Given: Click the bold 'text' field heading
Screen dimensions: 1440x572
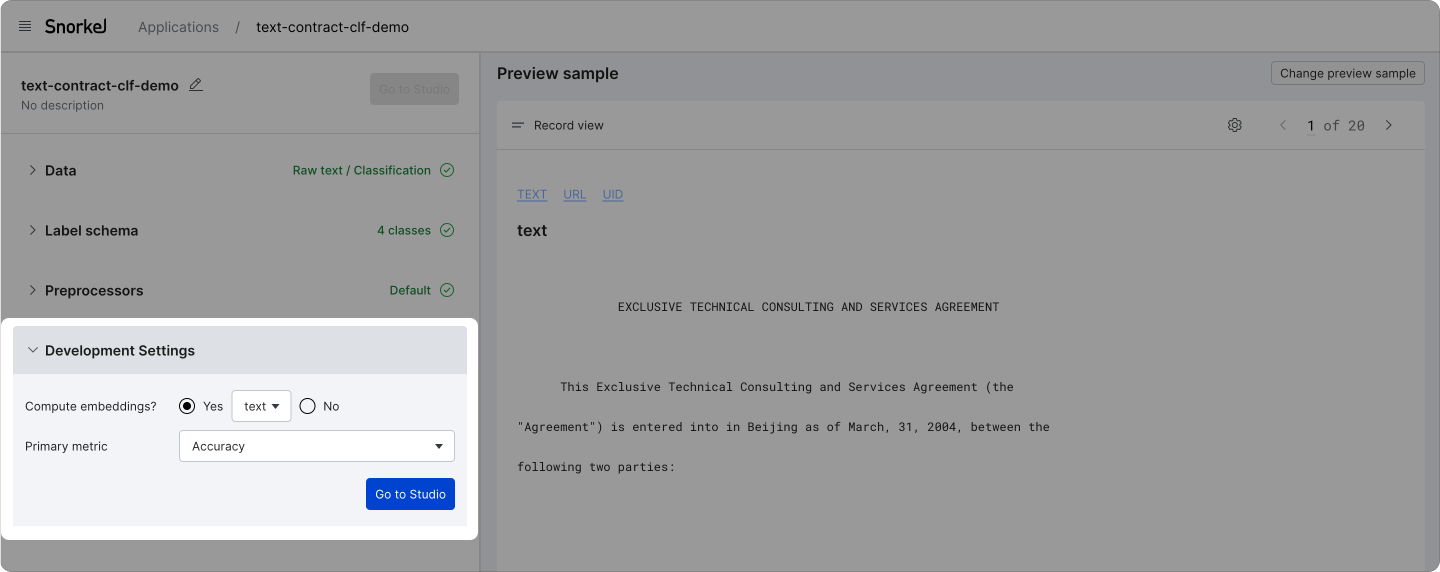Looking at the screenshot, I should tap(532, 230).
